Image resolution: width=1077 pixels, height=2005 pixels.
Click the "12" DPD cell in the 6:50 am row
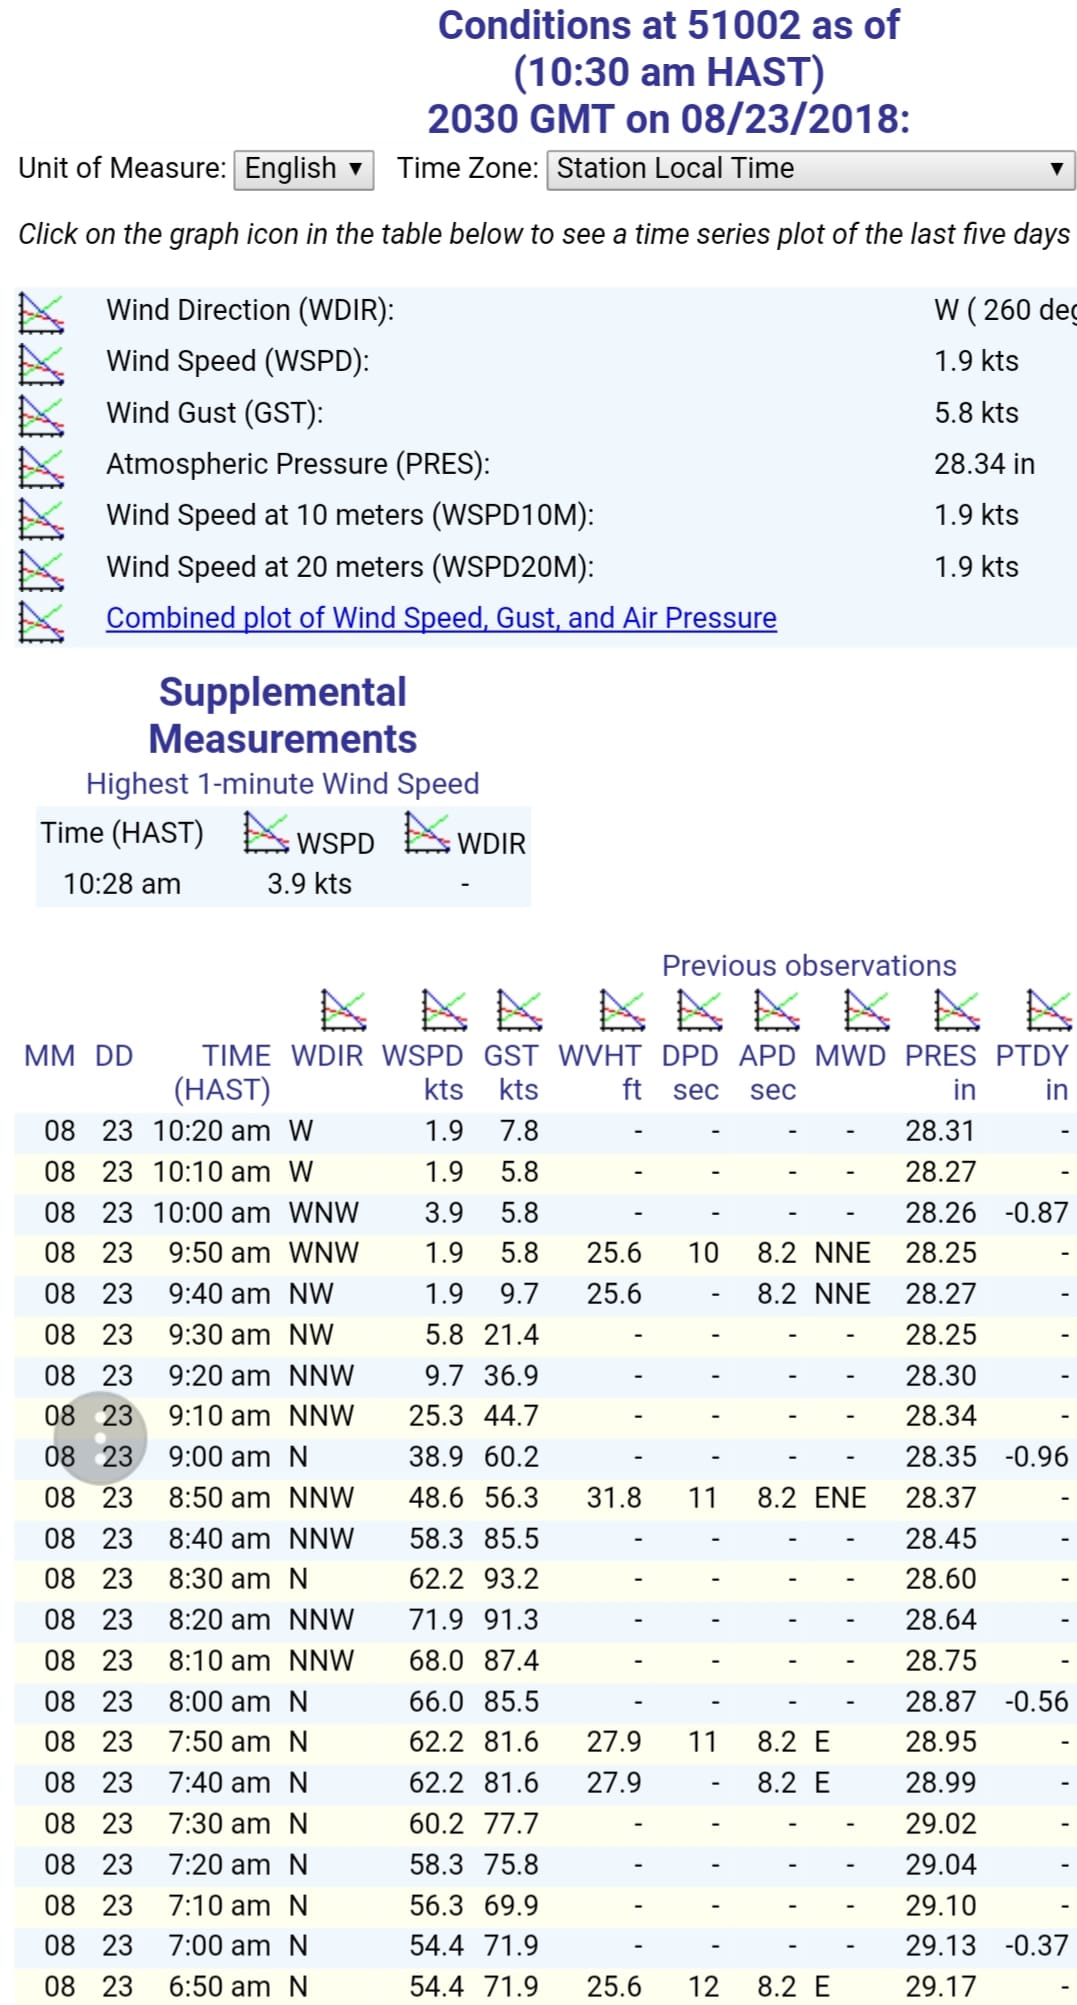pyautogui.click(x=703, y=1987)
